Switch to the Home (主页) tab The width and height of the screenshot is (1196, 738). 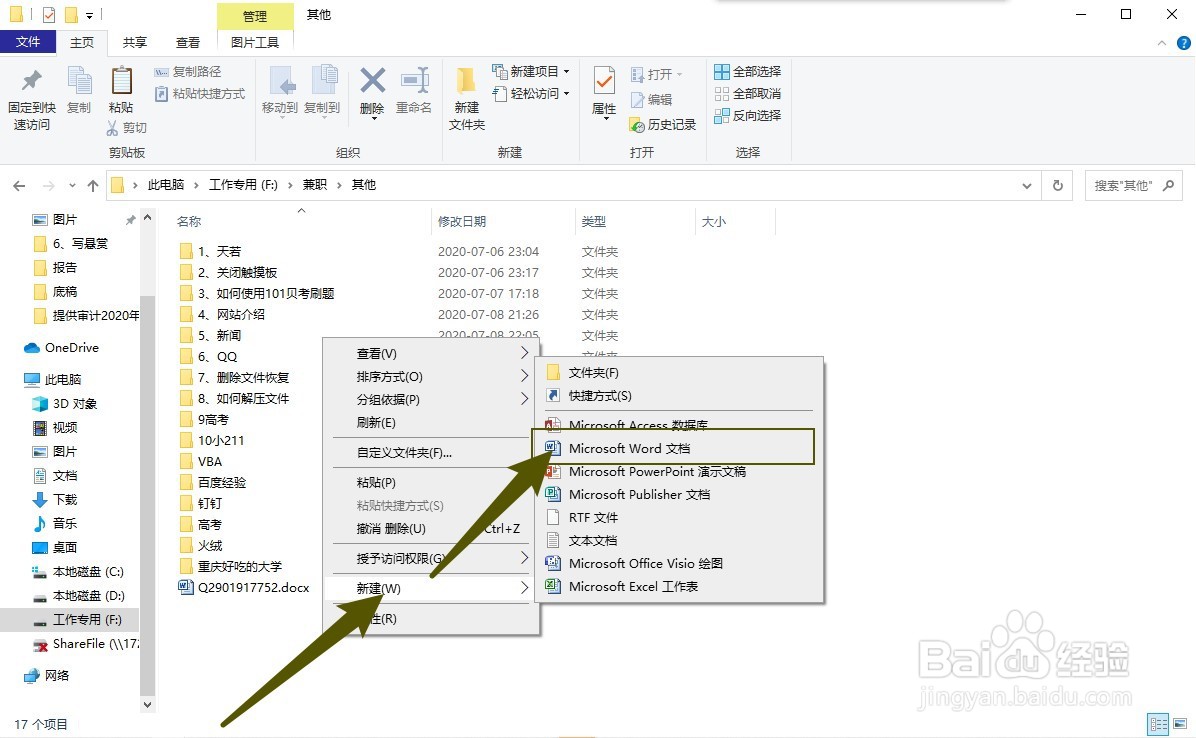pyautogui.click(x=82, y=43)
